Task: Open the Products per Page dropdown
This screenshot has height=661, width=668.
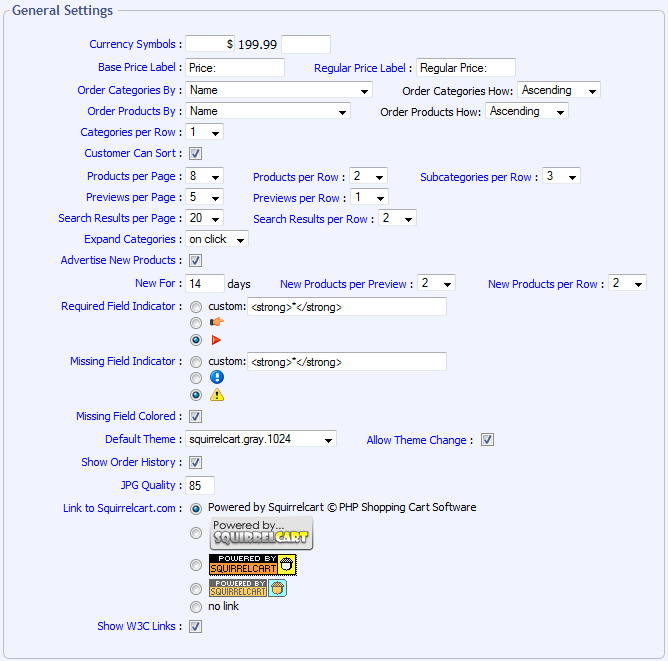Action: coord(204,177)
